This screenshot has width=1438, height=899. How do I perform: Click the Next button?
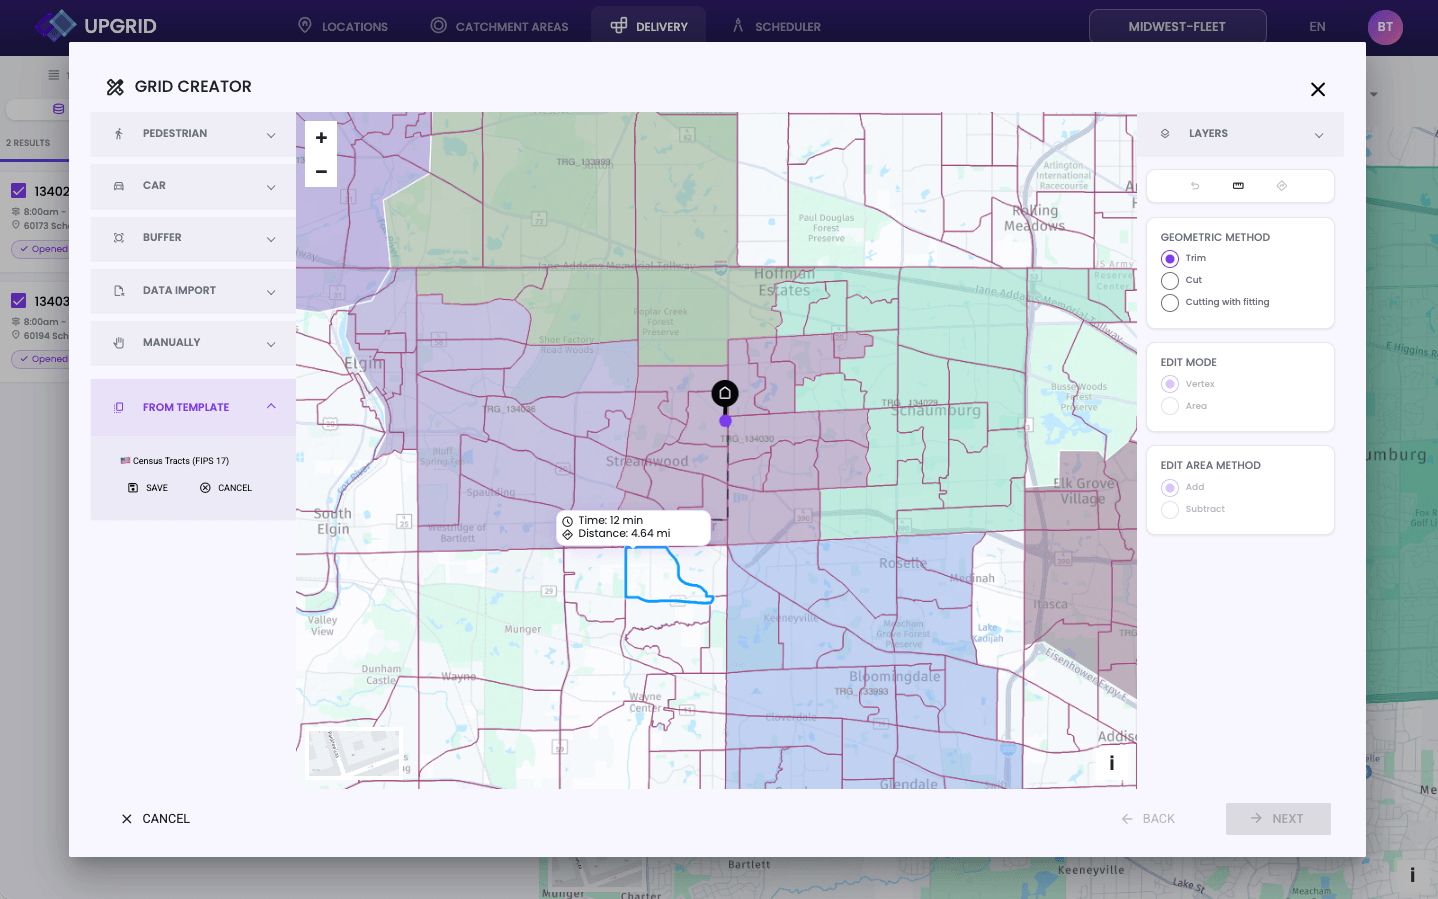point(1278,819)
